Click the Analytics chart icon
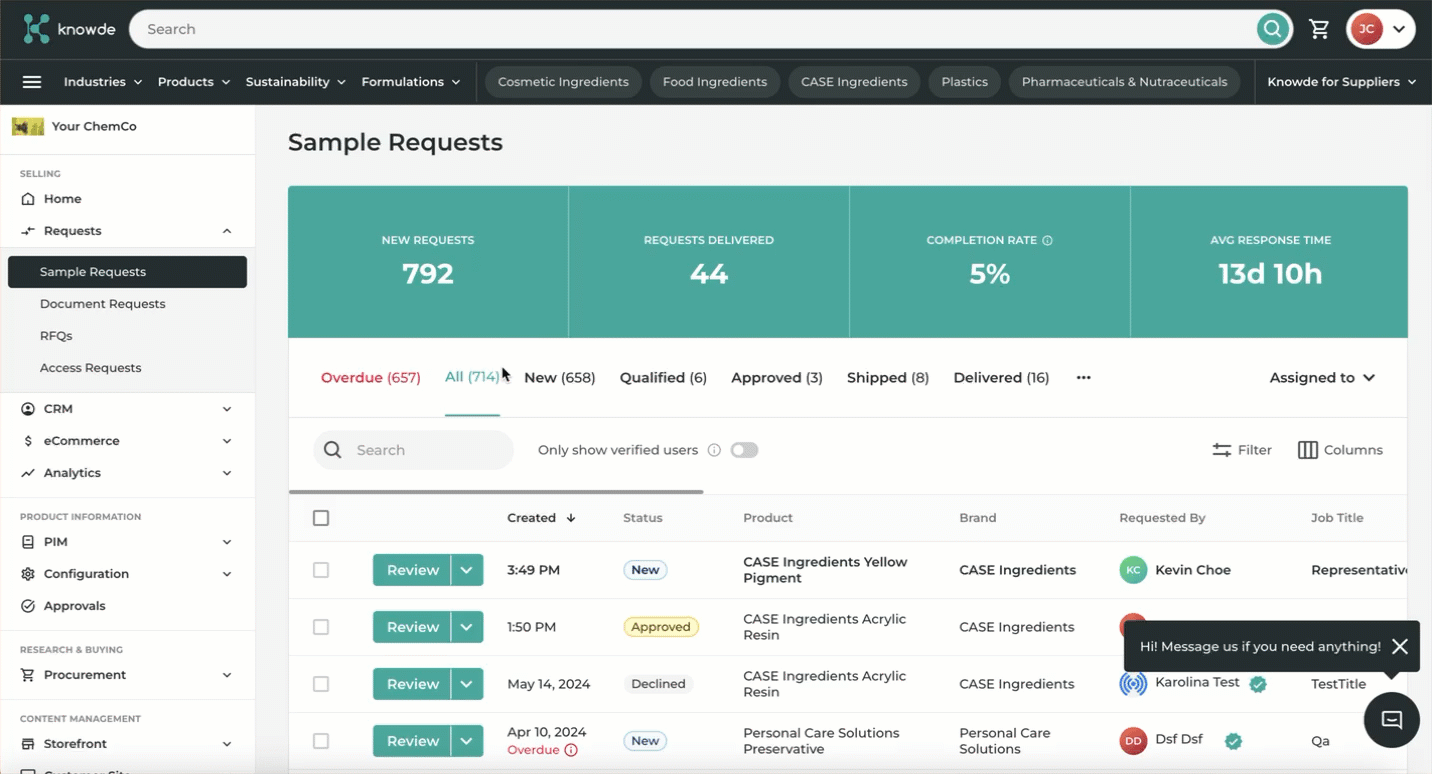The height and width of the screenshot is (774, 1432). pos(28,473)
